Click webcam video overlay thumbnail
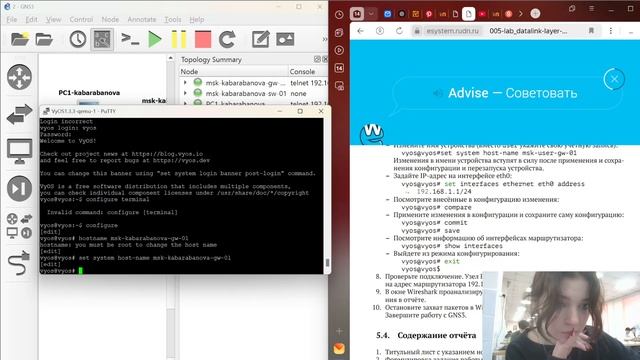The height and width of the screenshot is (360, 640). (561, 316)
